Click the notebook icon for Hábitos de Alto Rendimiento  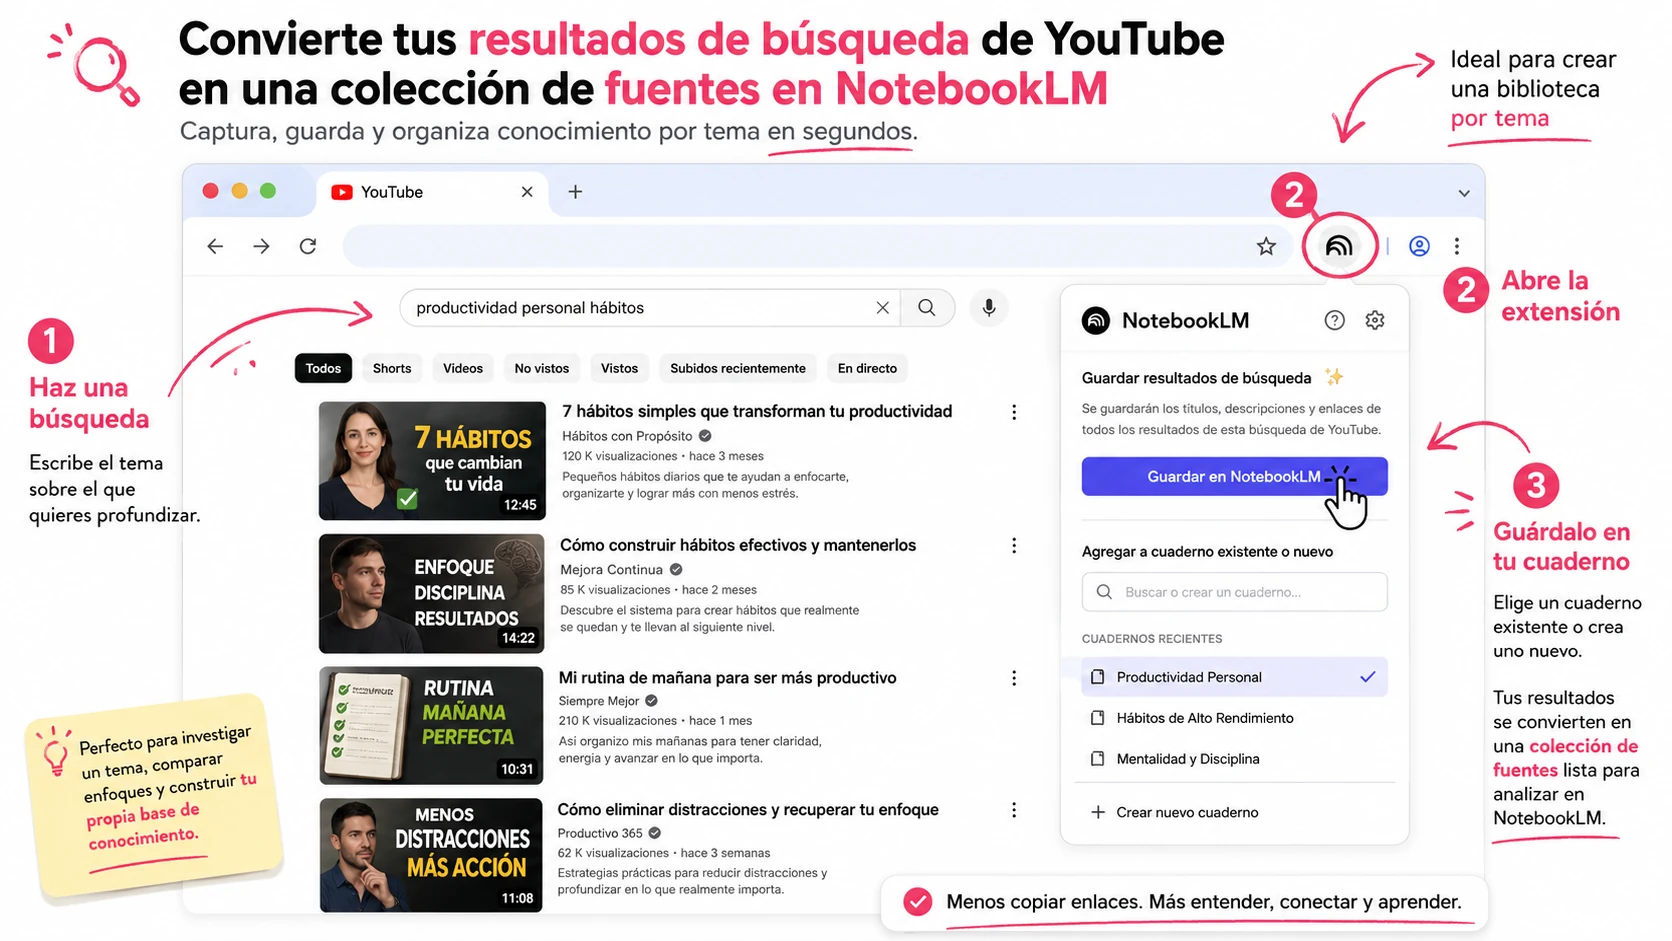point(1097,718)
